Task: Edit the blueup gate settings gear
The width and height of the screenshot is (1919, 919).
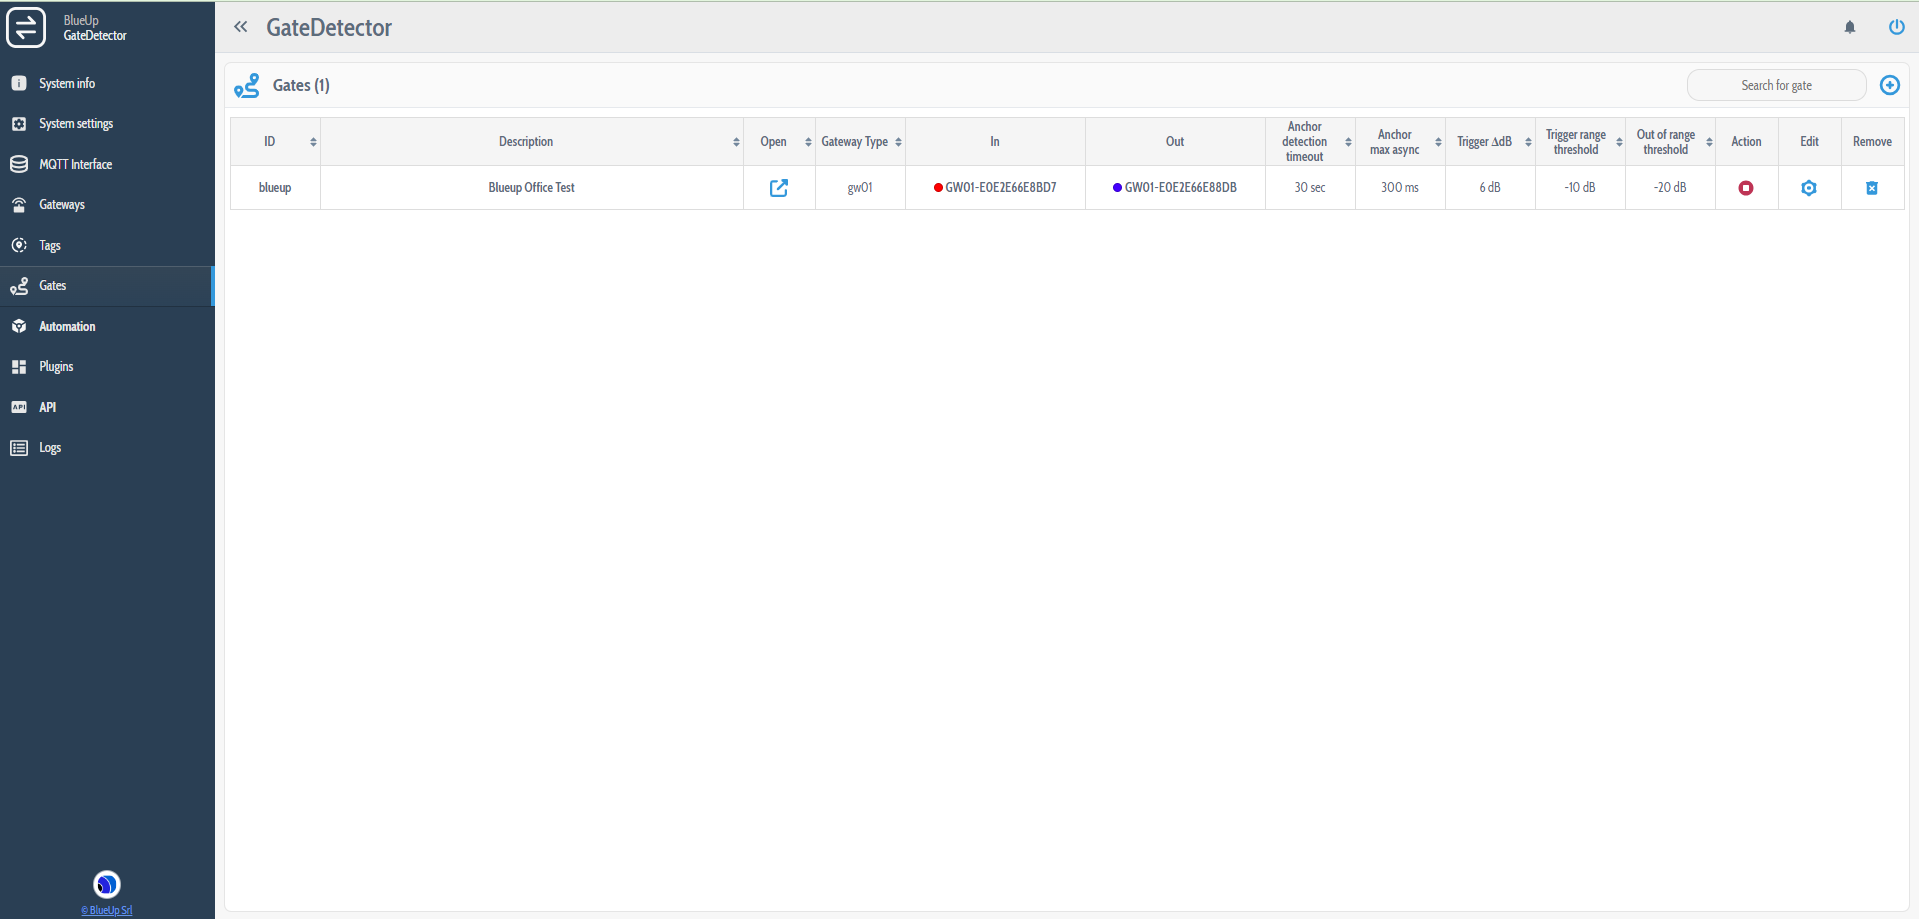Action: tap(1808, 188)
